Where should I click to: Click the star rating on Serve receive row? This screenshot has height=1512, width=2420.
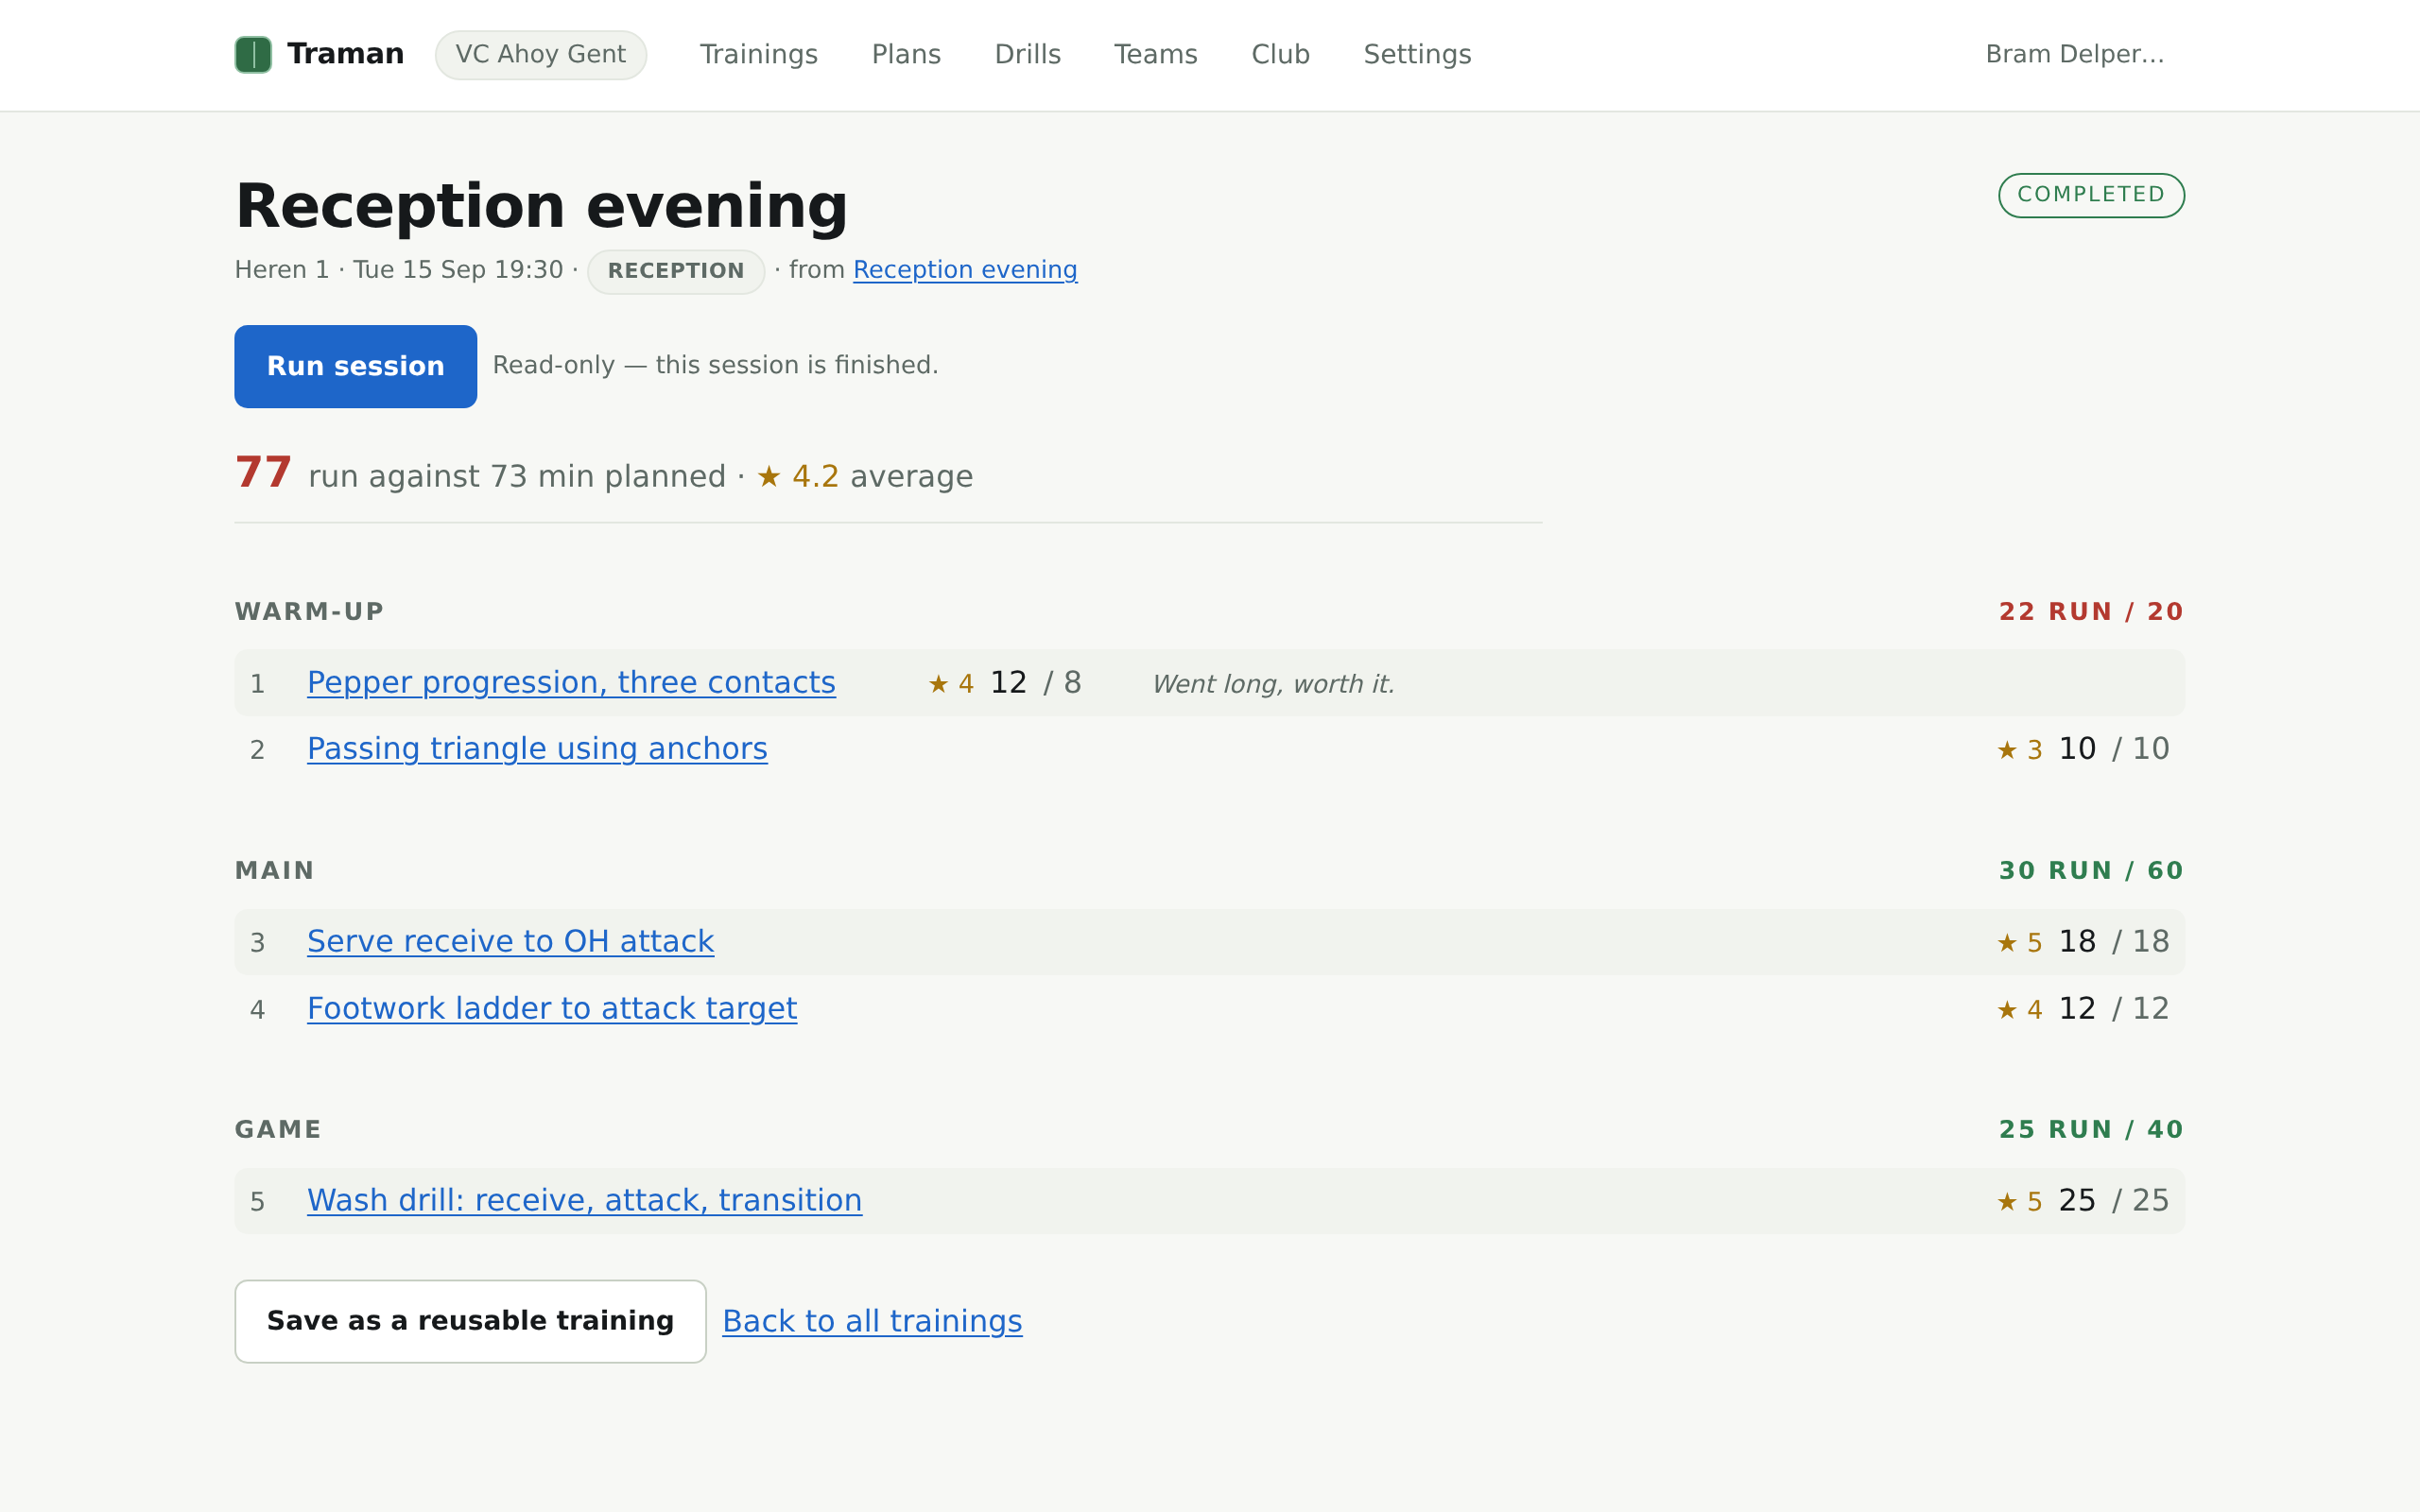click(x=2019, y=943)
